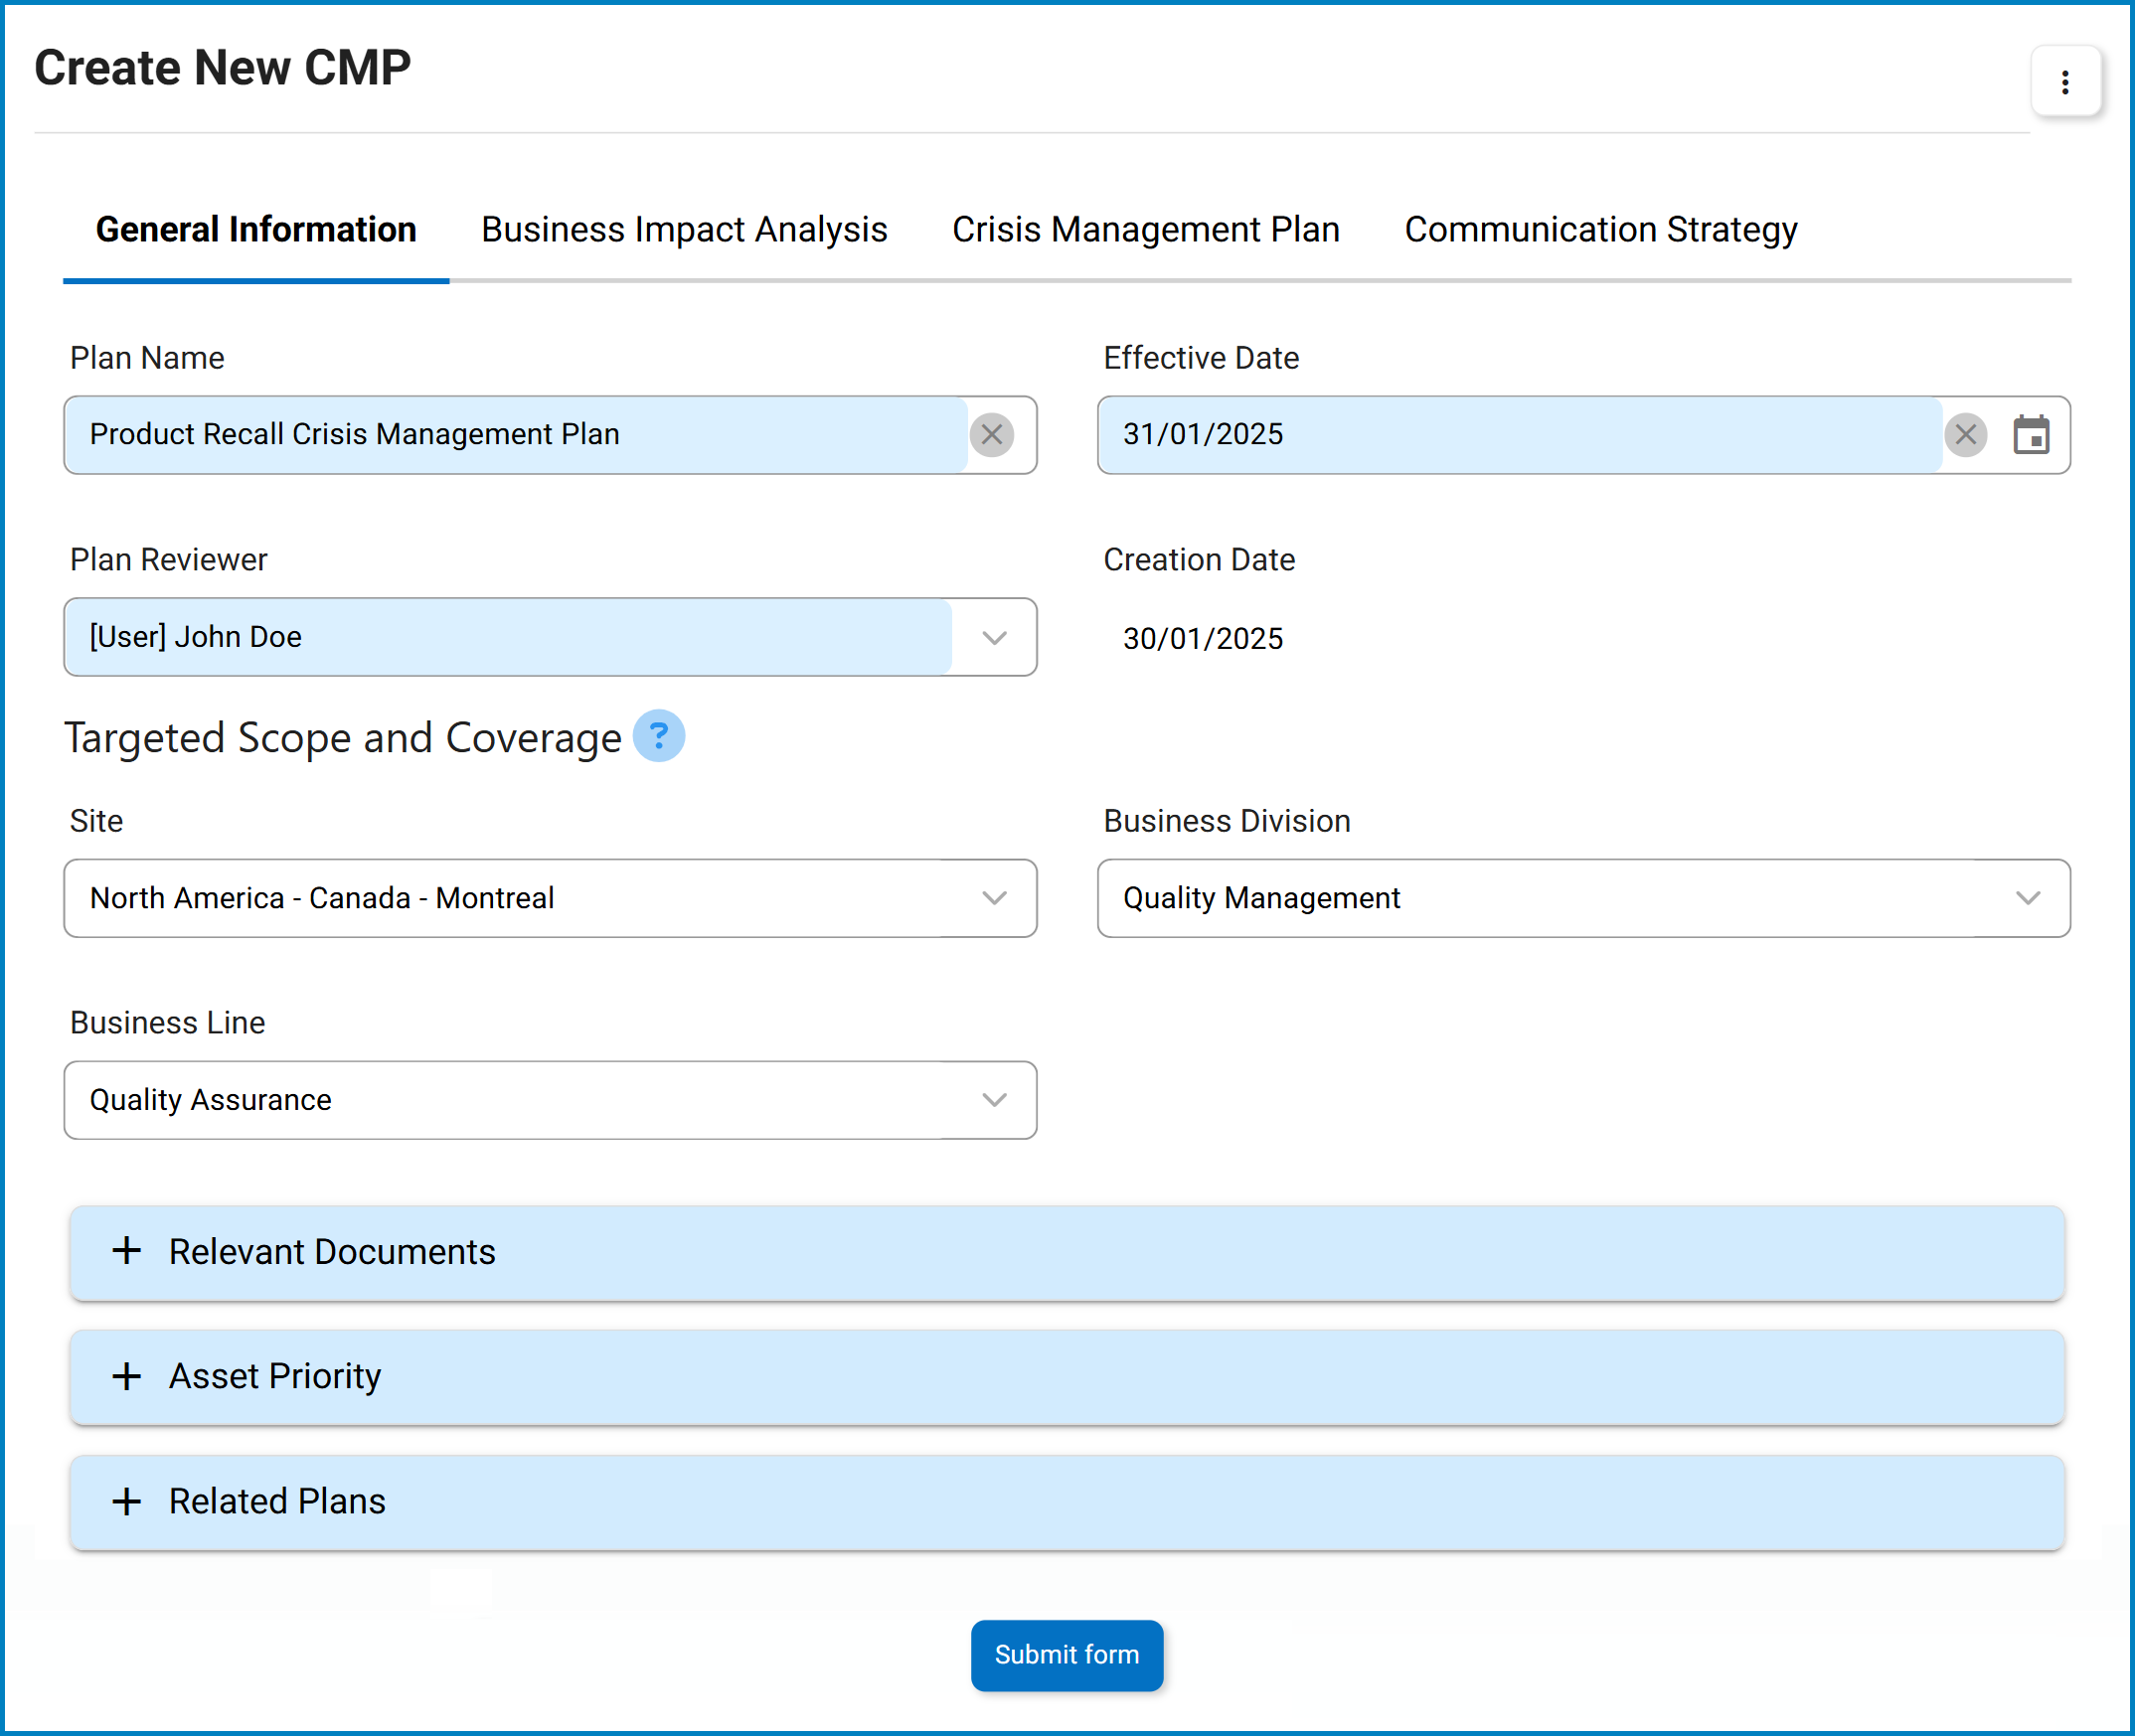Open the Business Line dropdown arrow
The width and height of the screenshot is (2135, 1736).
(994, 1100)
